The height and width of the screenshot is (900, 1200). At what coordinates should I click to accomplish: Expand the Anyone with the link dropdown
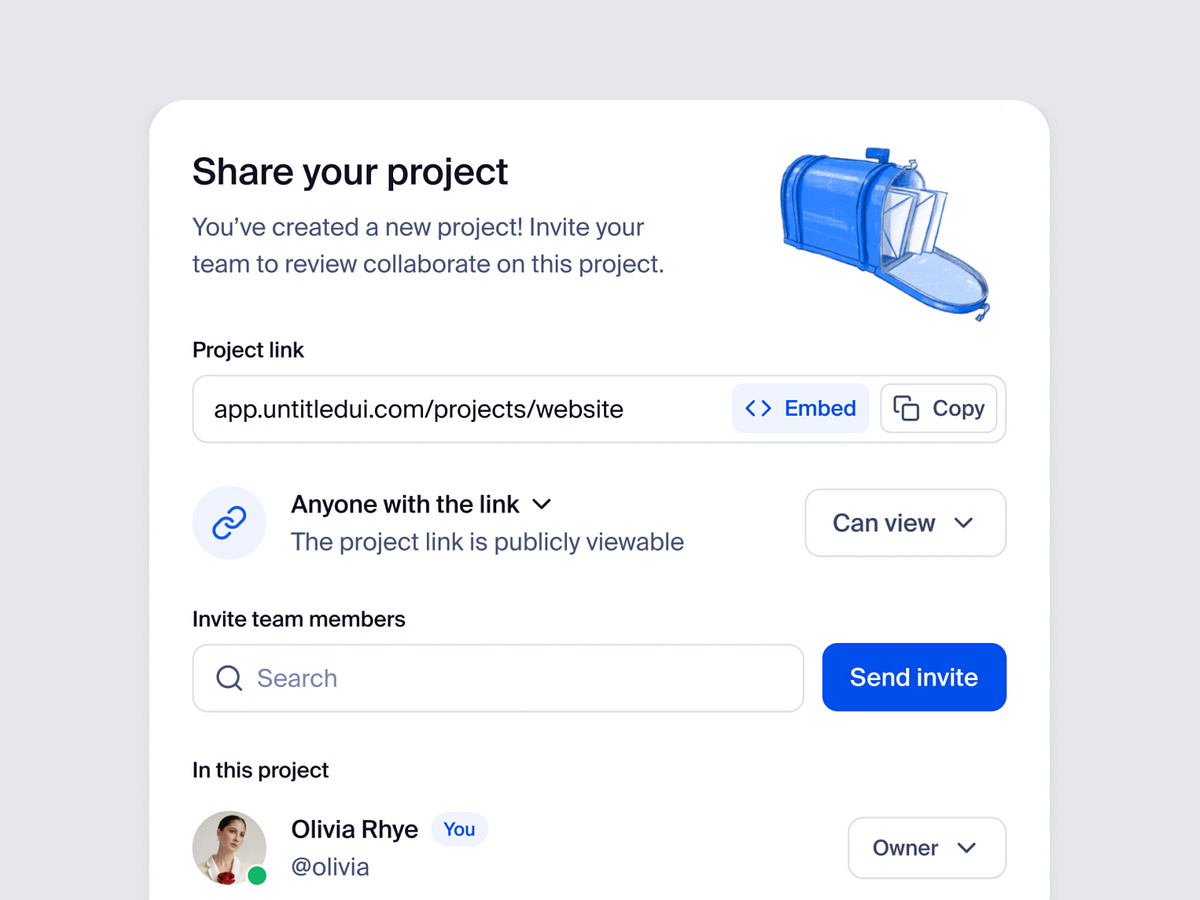point(541,504)
